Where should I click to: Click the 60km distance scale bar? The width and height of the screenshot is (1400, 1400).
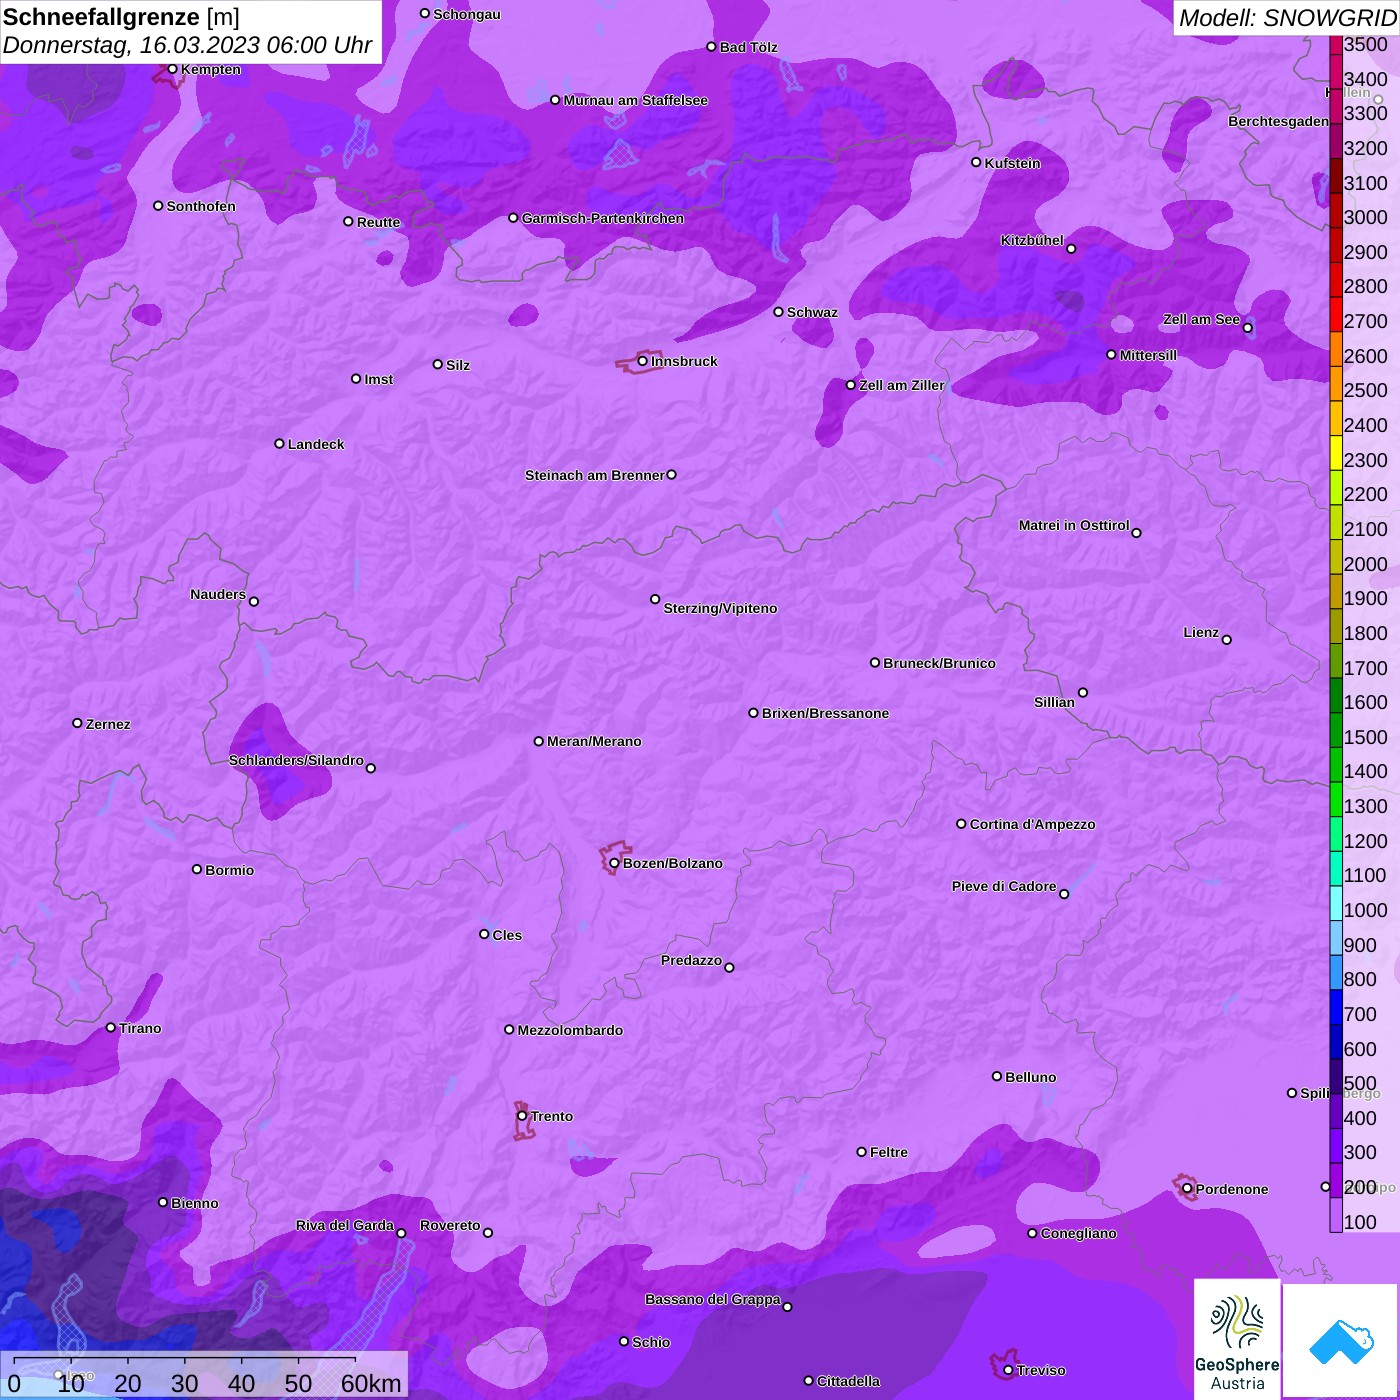pos(185,1359)
